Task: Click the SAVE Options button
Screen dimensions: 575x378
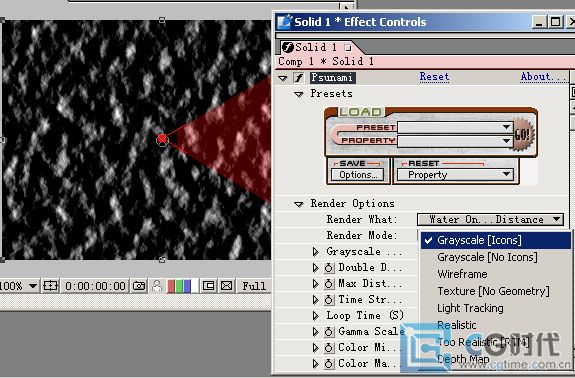Action: (358, 175)
